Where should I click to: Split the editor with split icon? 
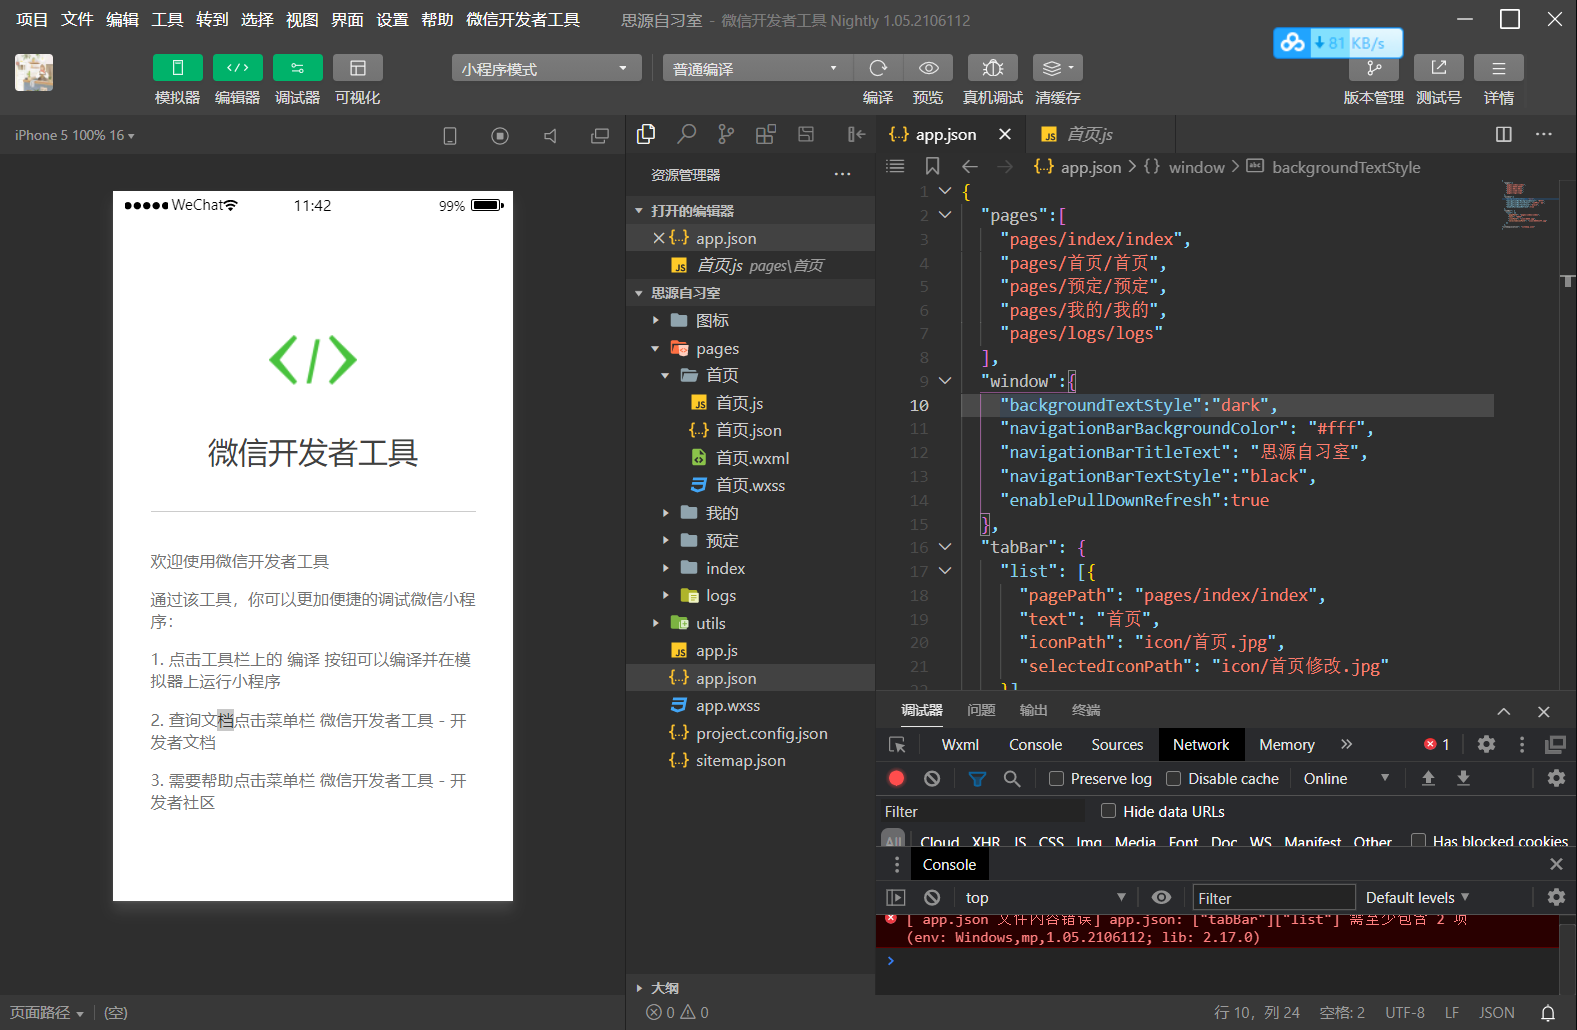[x=1503, y=134]
